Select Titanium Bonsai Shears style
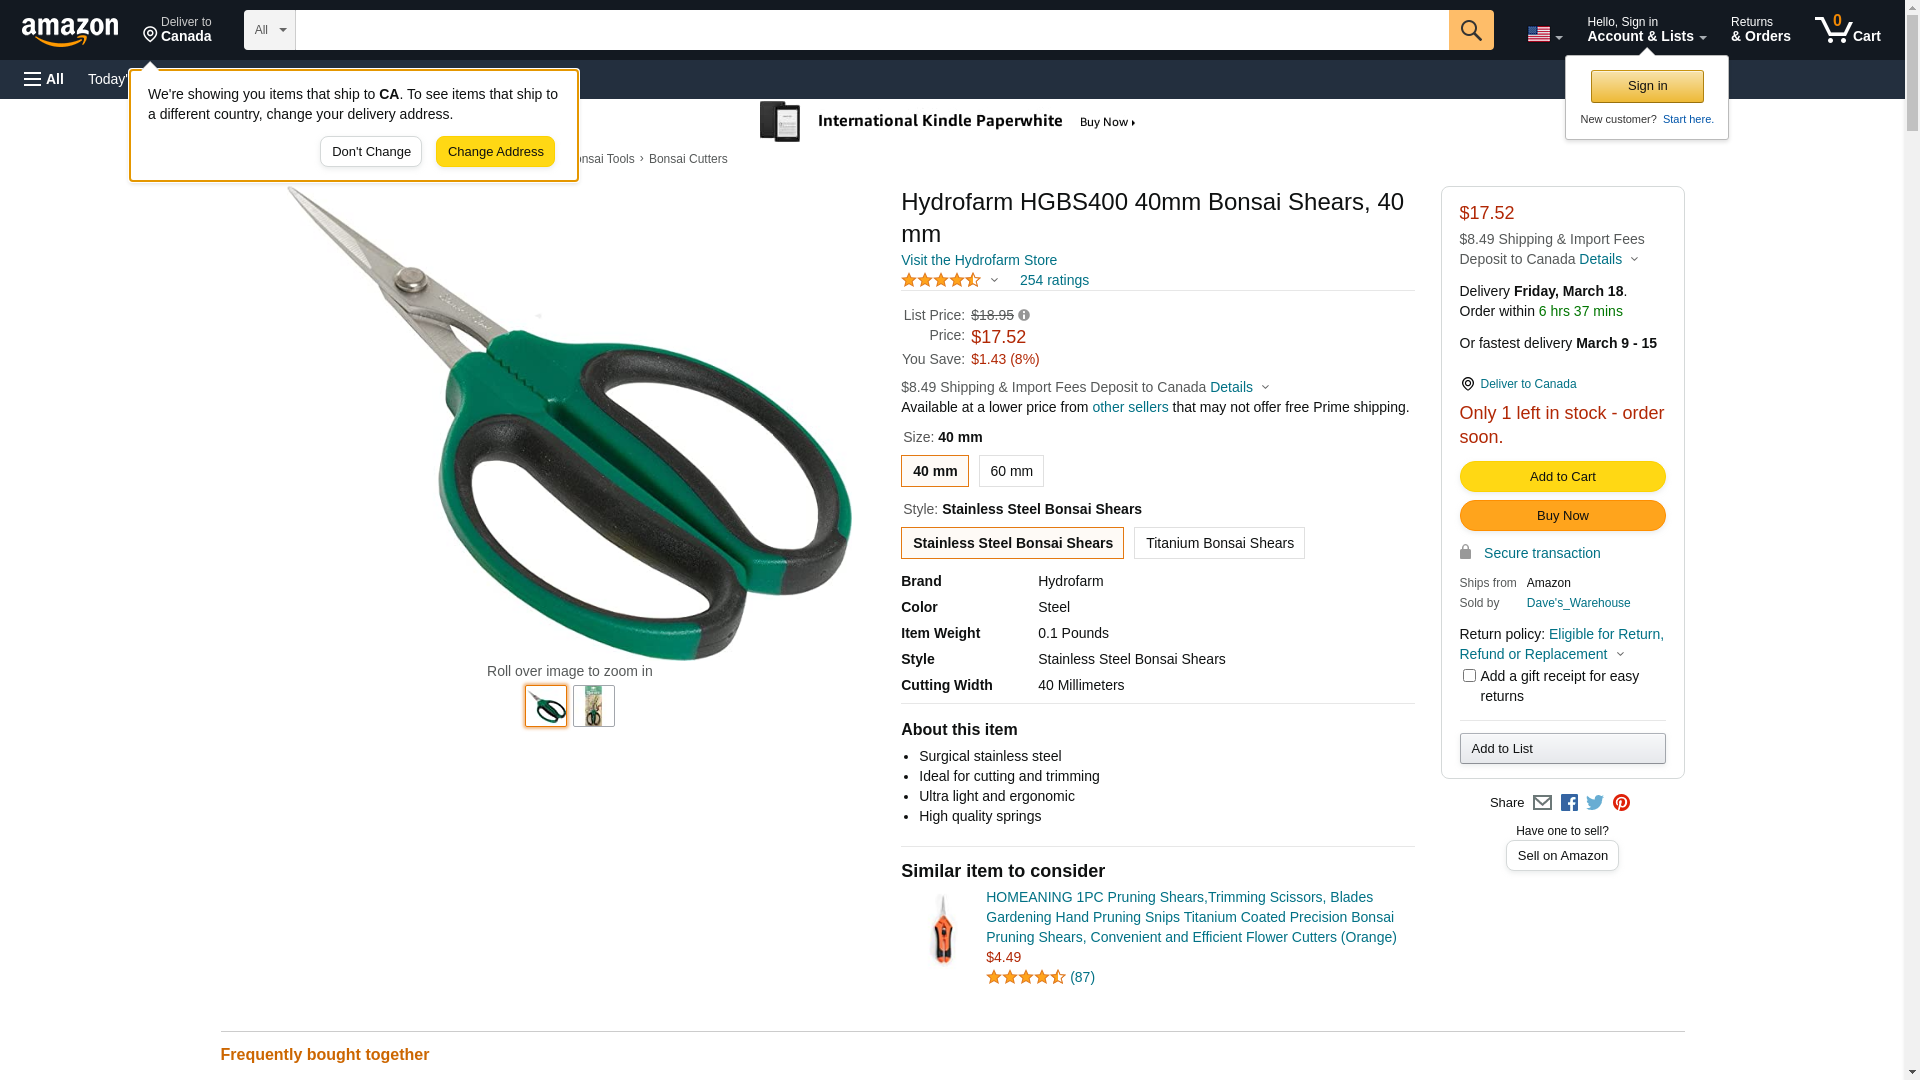The height and width of the screenshot is (1080, 1920). tap(1219, 543)
